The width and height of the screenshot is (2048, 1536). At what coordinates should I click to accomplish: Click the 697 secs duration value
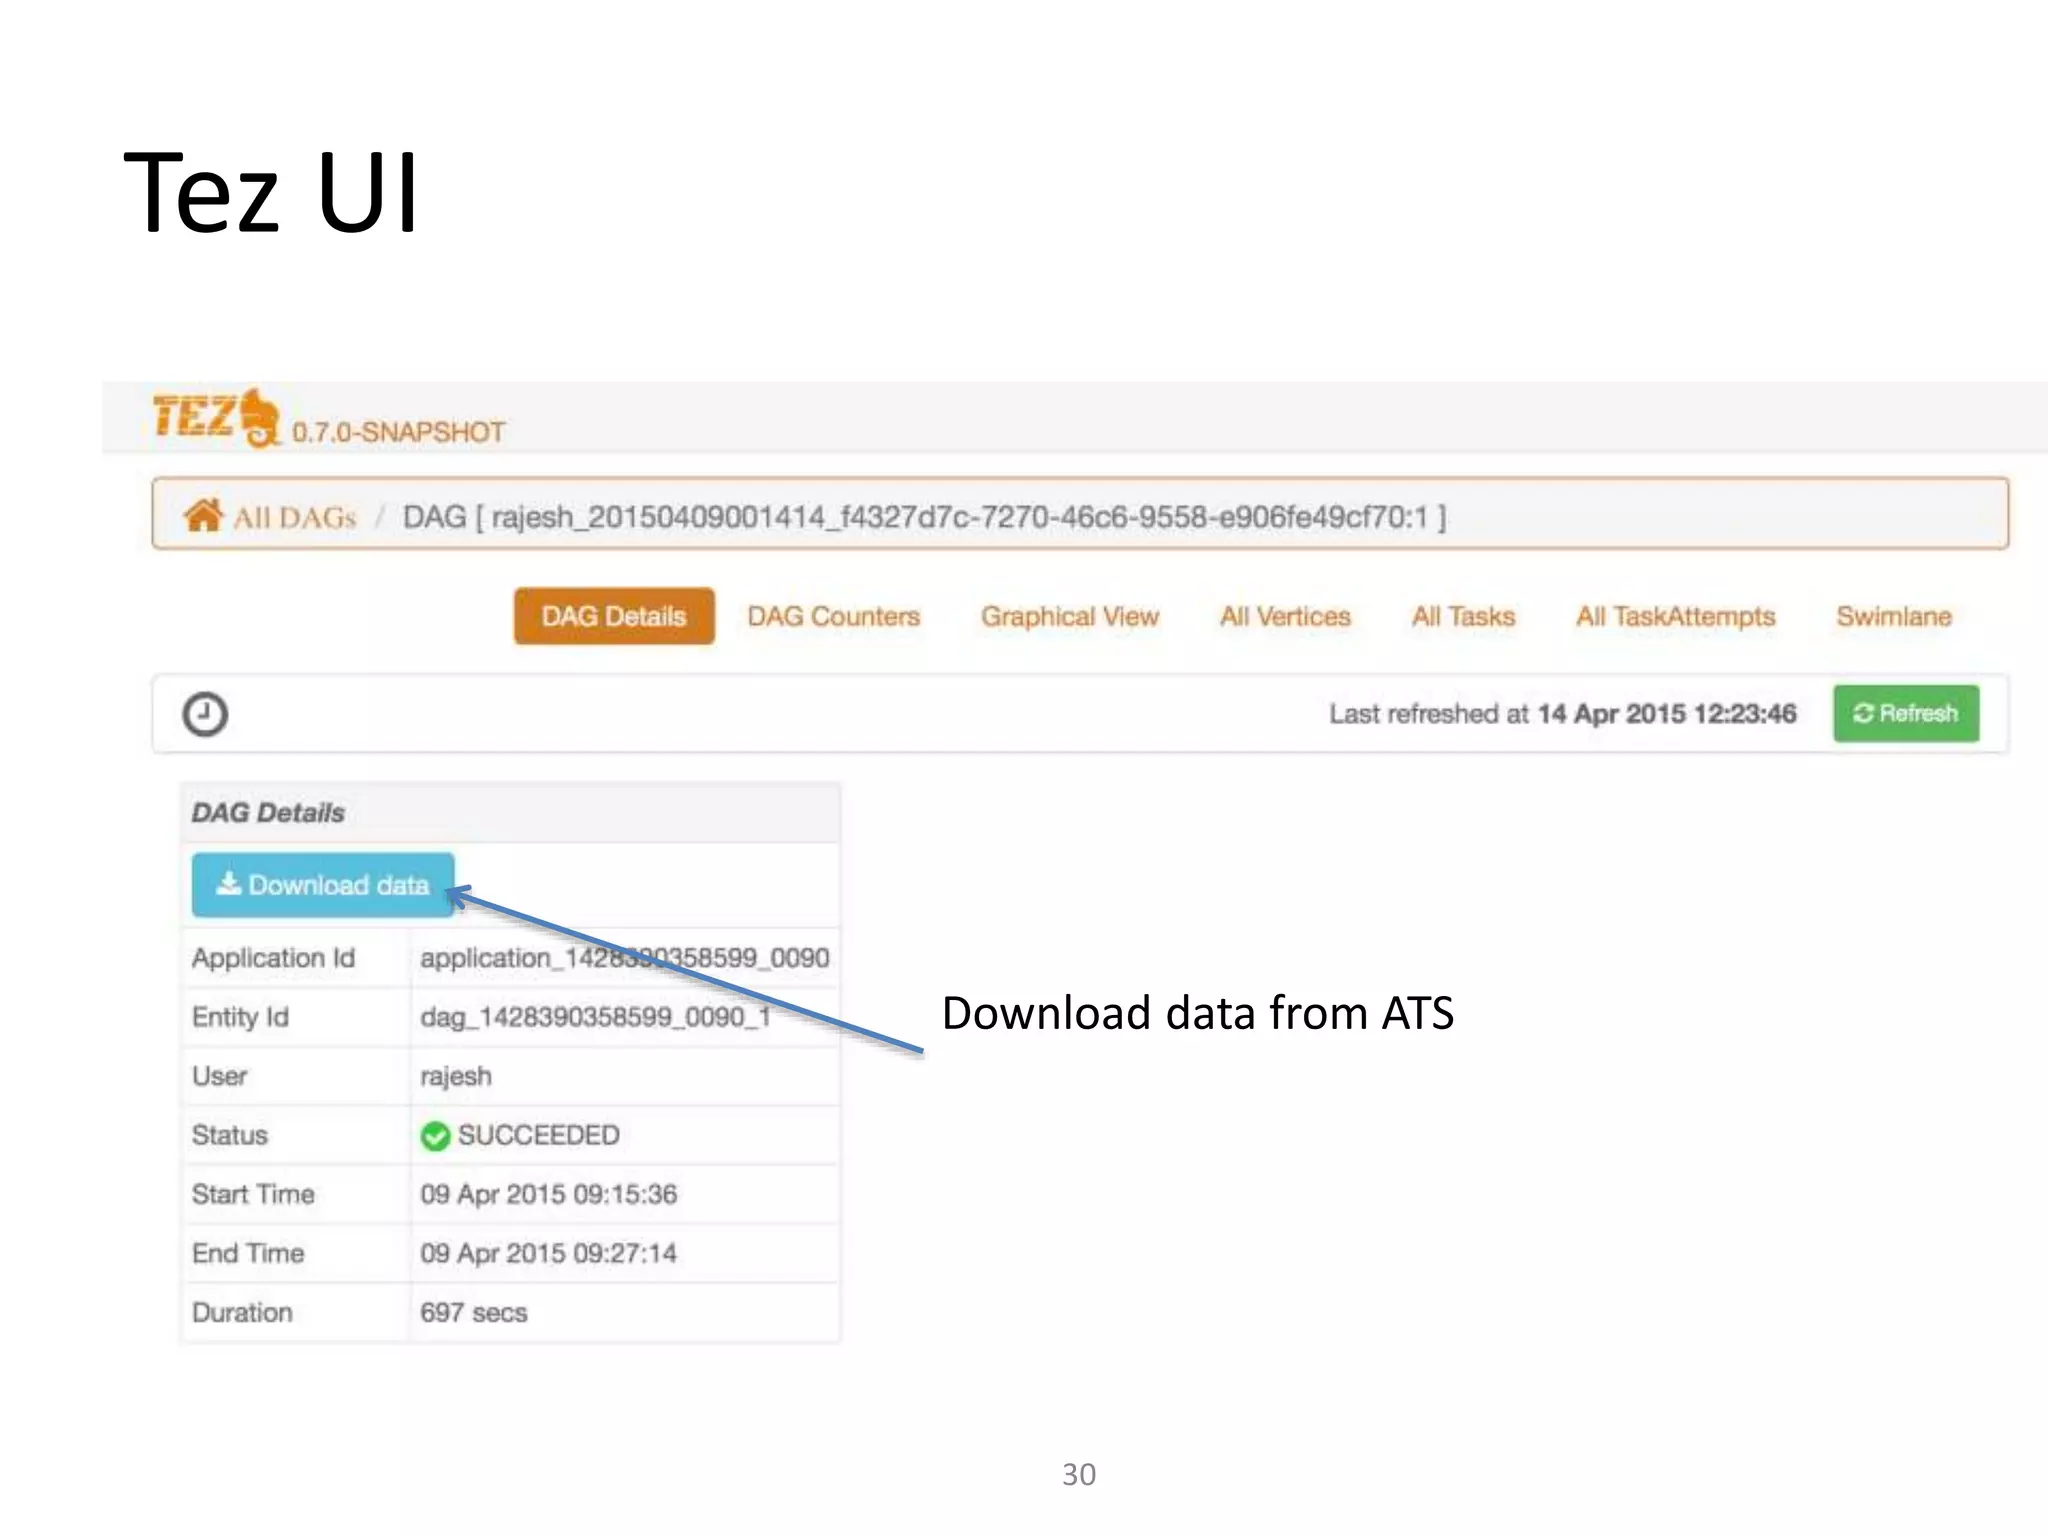[x=474, y=1312]
